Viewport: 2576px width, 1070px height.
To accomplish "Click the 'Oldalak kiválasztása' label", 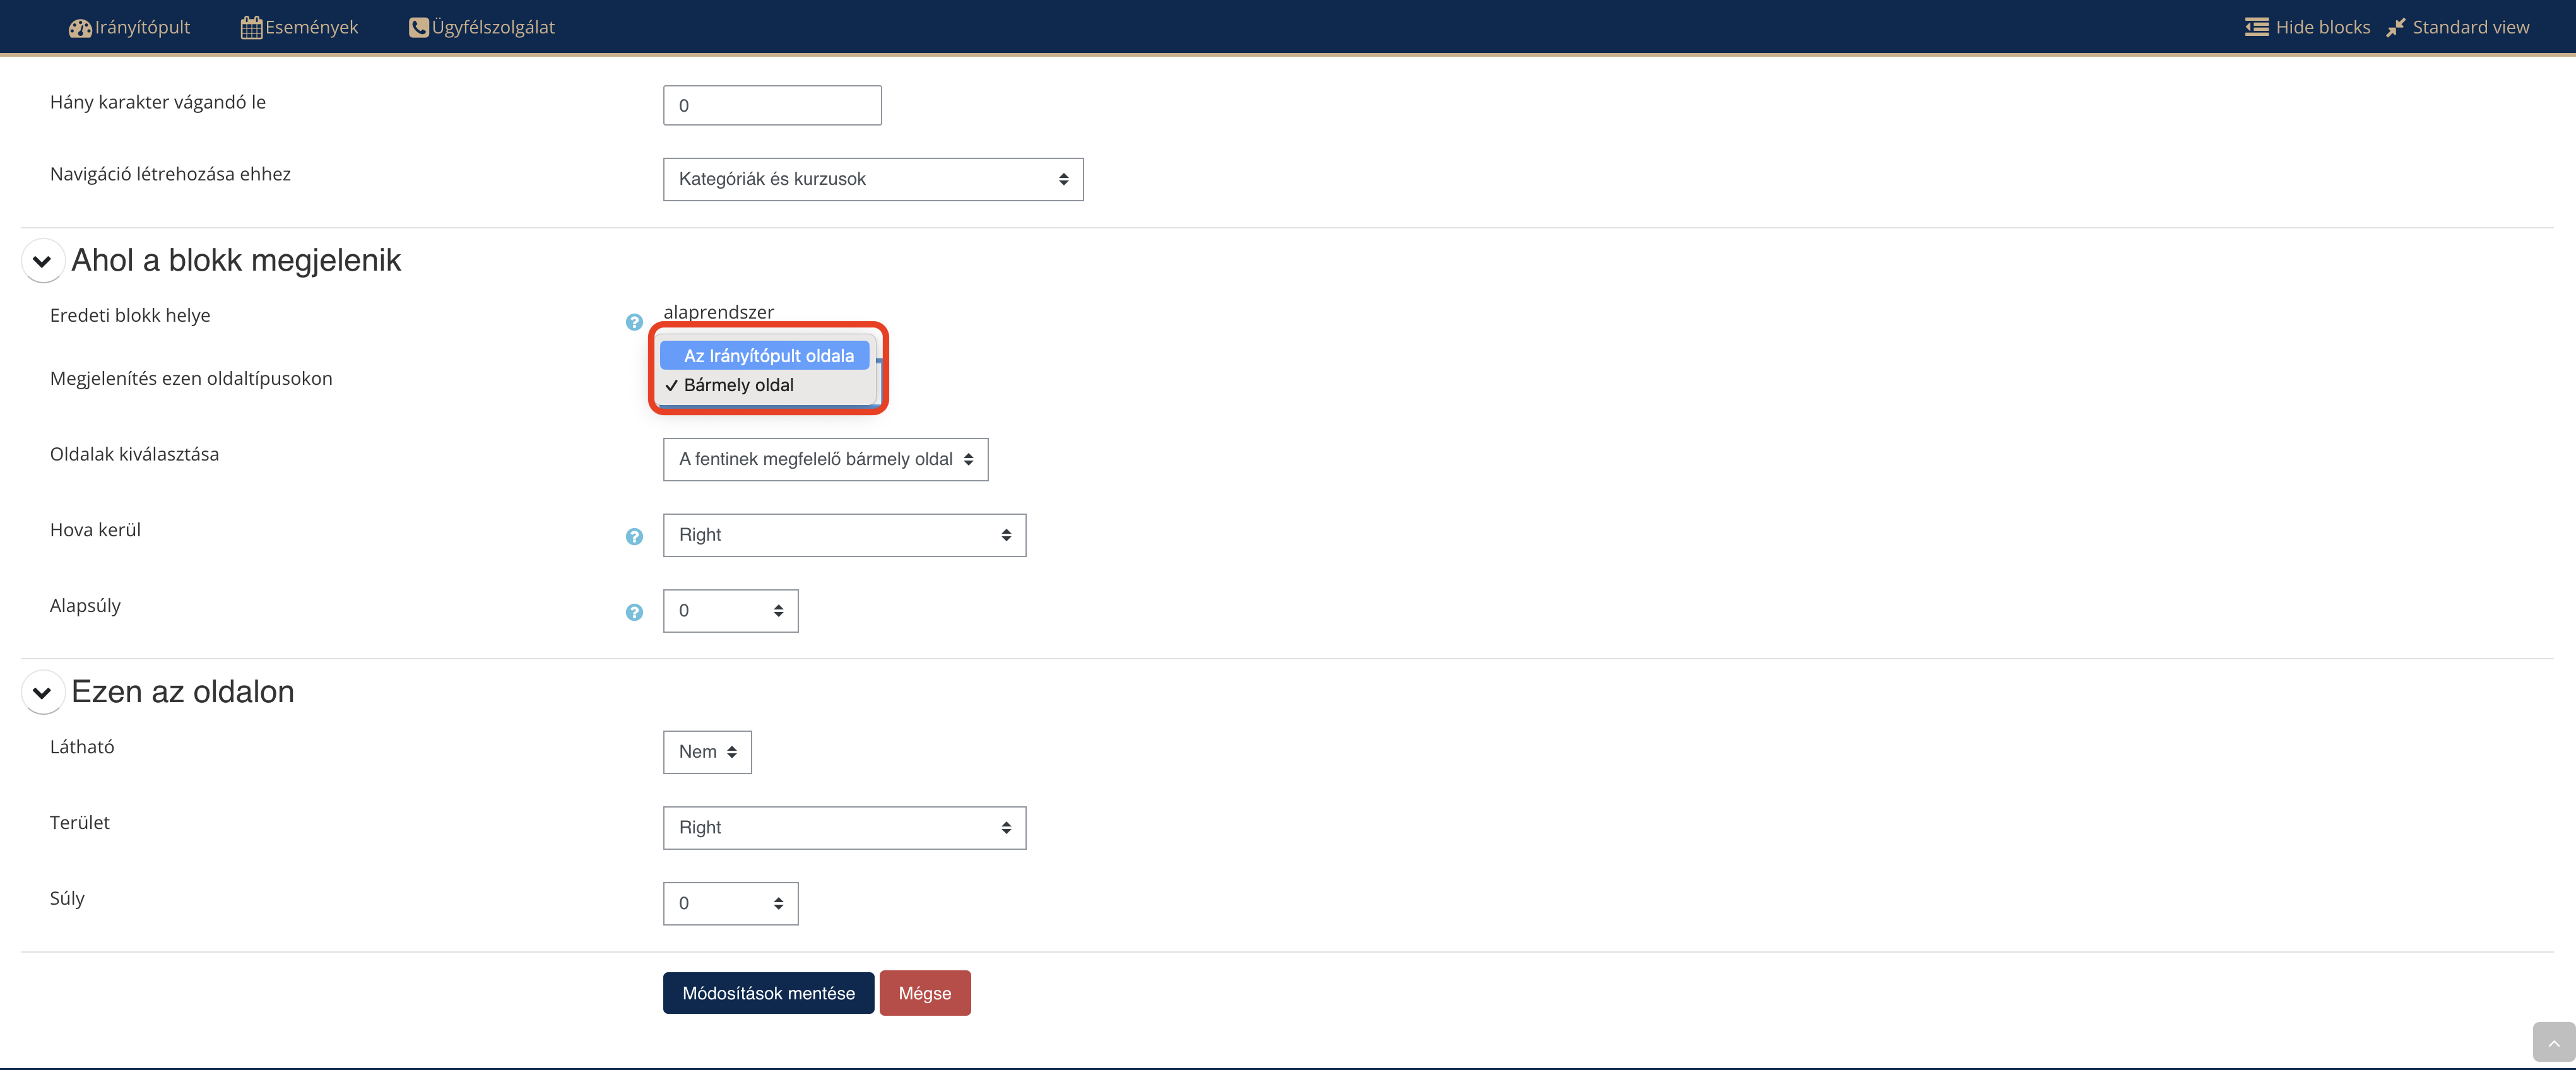I will (x=134, y=454).
